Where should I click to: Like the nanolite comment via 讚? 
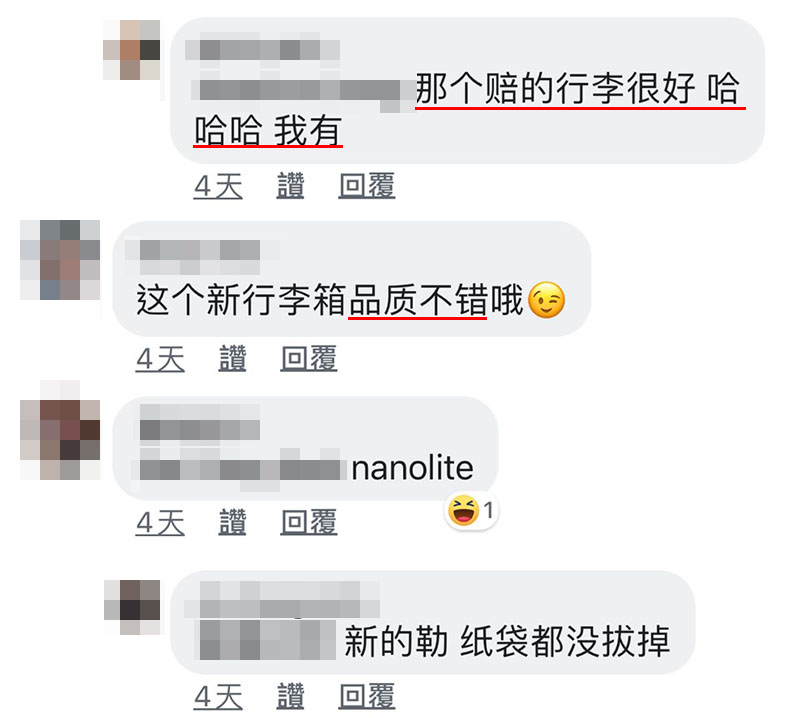click(x=233, y=522)
